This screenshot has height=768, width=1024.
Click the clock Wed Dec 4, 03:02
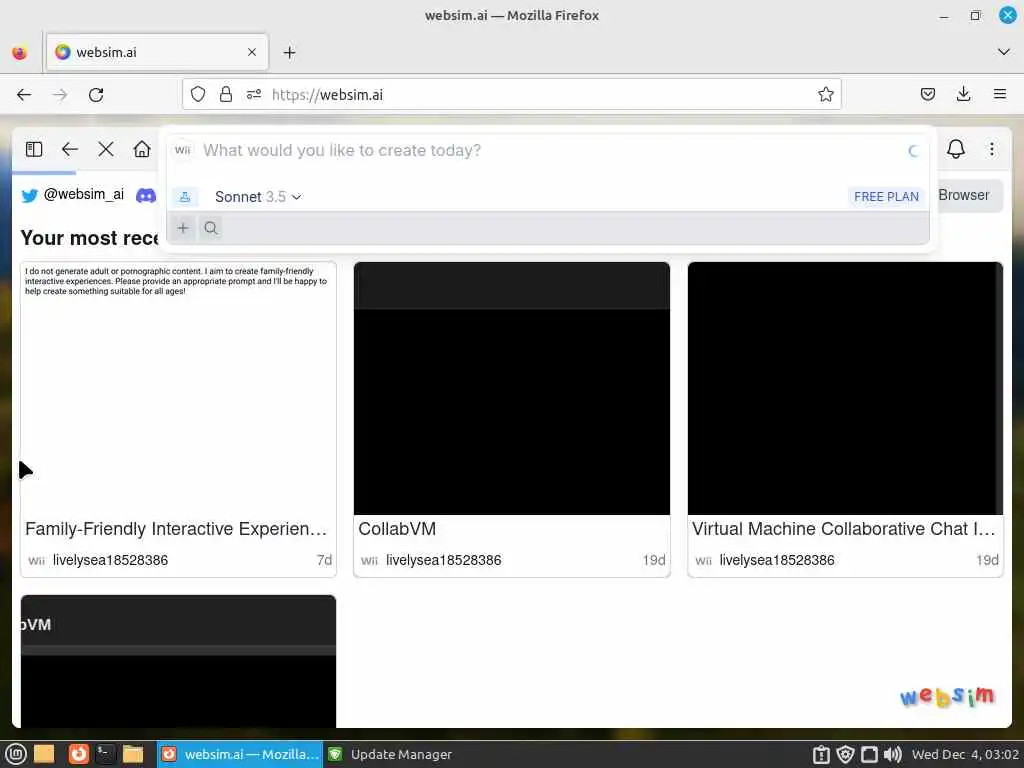pos(965,754)
